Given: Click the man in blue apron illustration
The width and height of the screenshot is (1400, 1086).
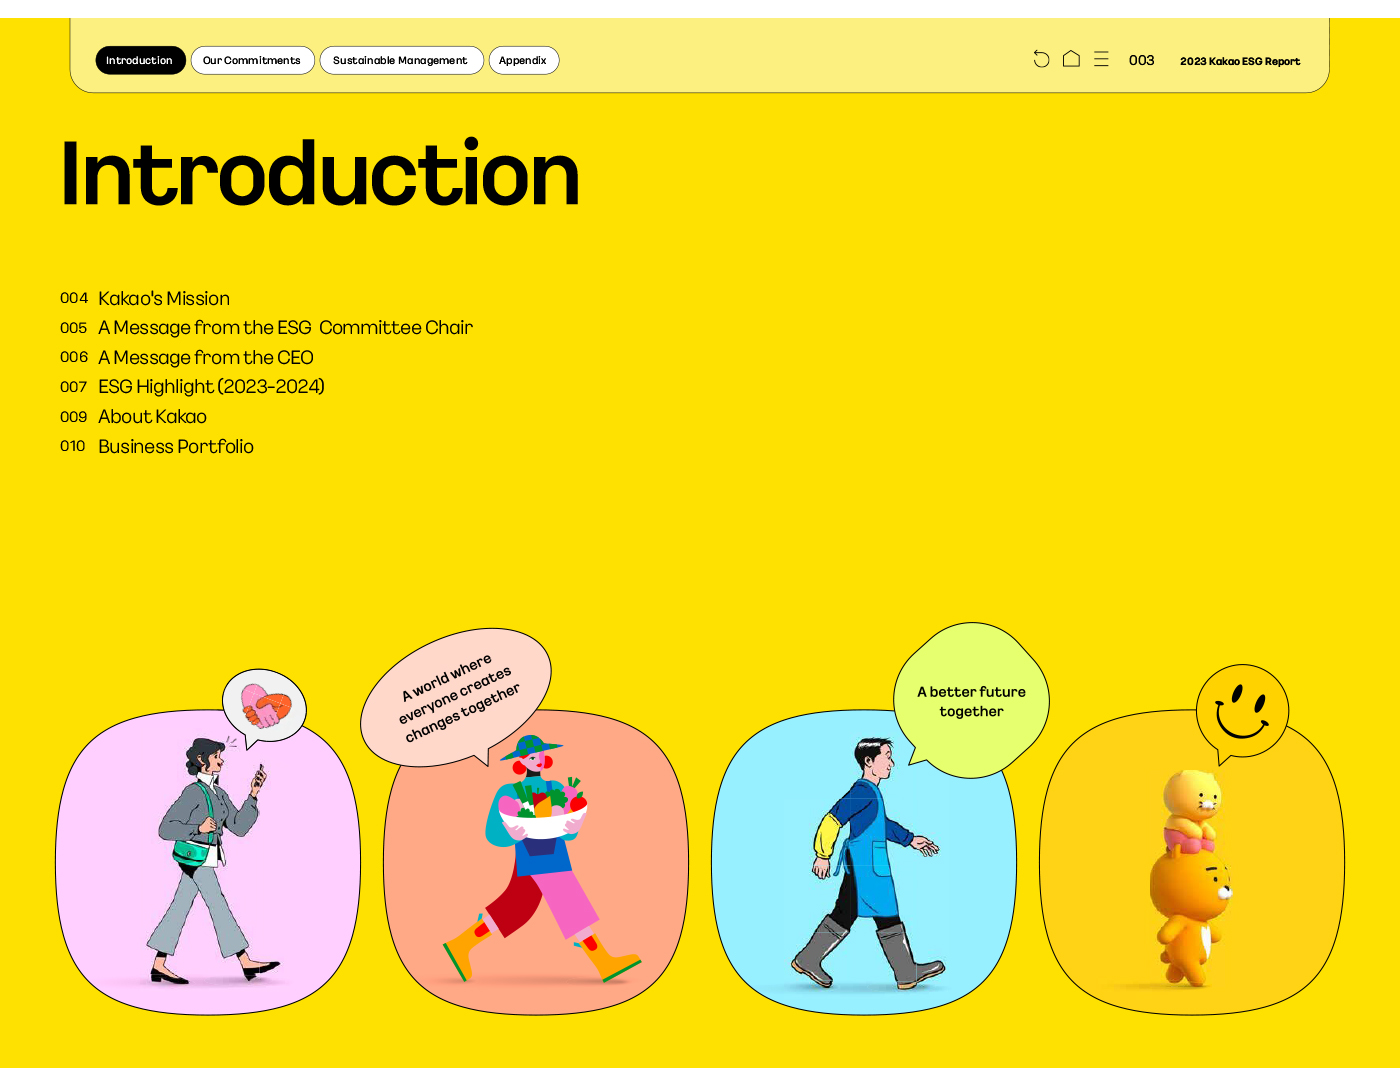Looking at the screenshot, I should tap(866, 864).
